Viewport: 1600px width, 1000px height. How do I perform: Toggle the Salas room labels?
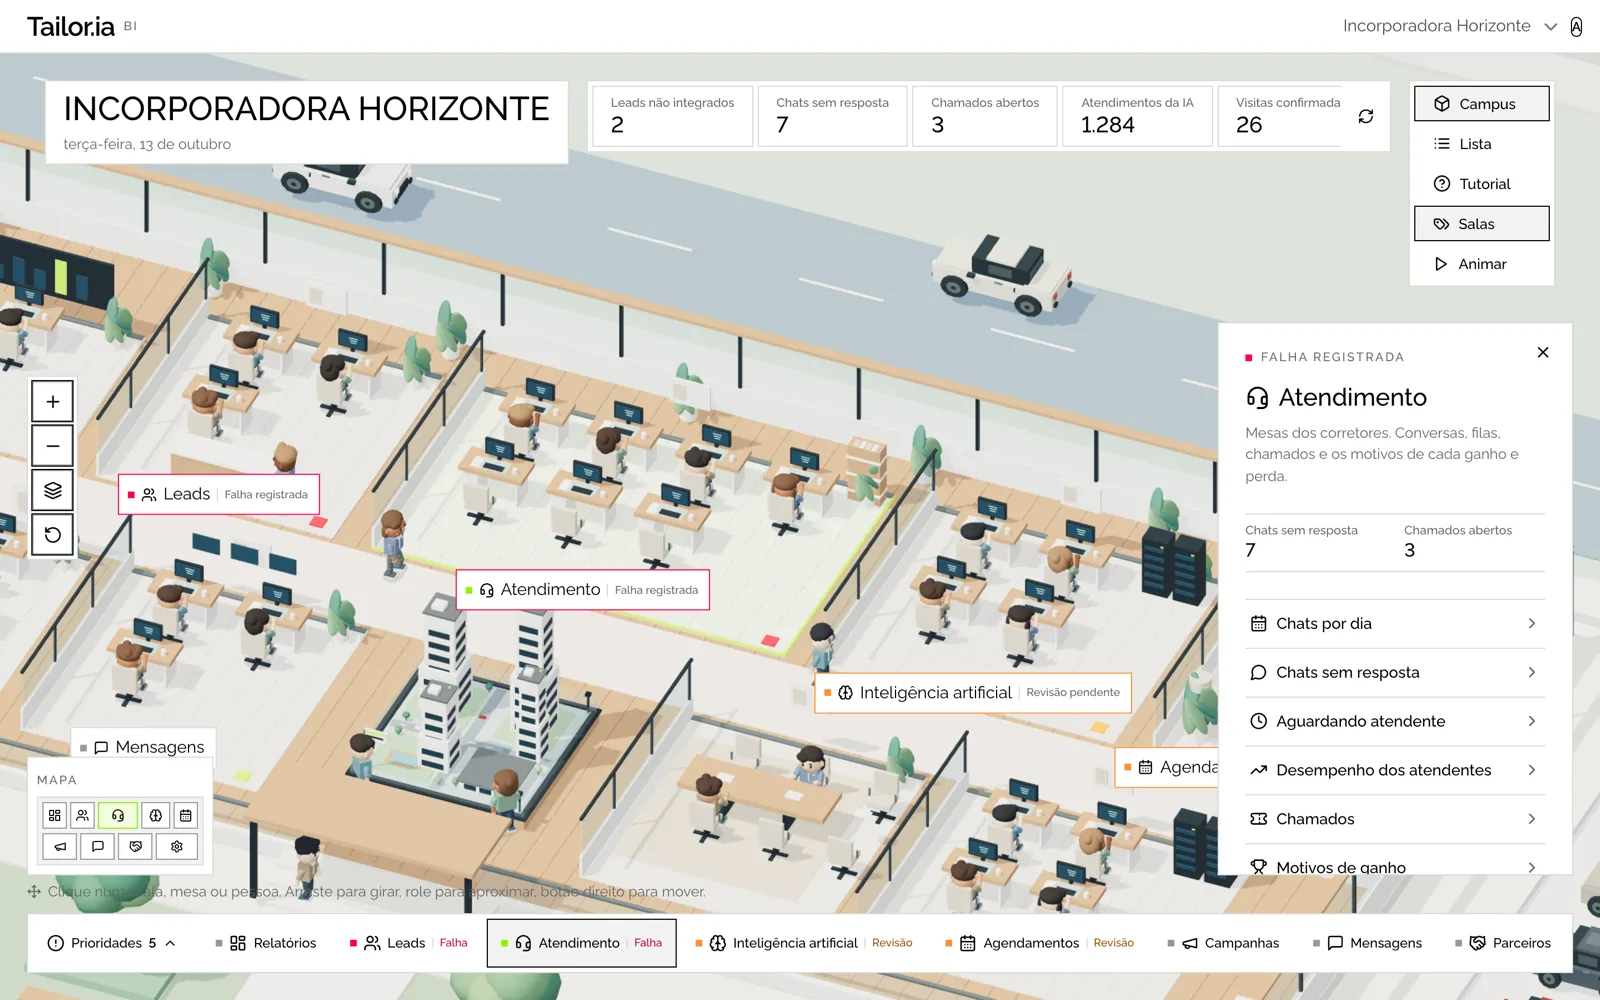coord(1482,224)
